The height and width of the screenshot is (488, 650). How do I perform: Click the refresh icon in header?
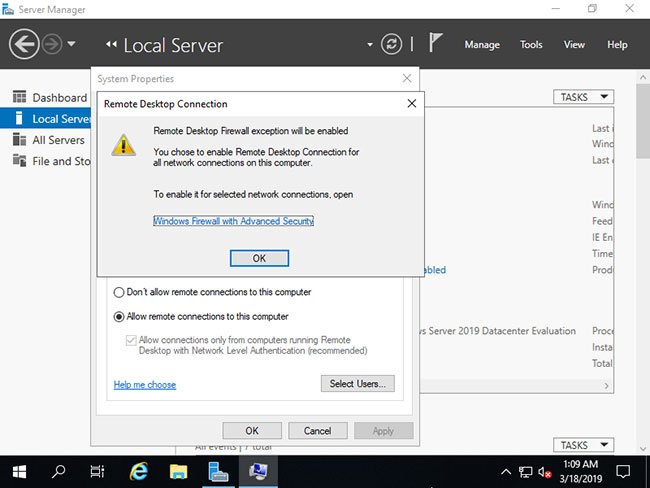point(391,44)
